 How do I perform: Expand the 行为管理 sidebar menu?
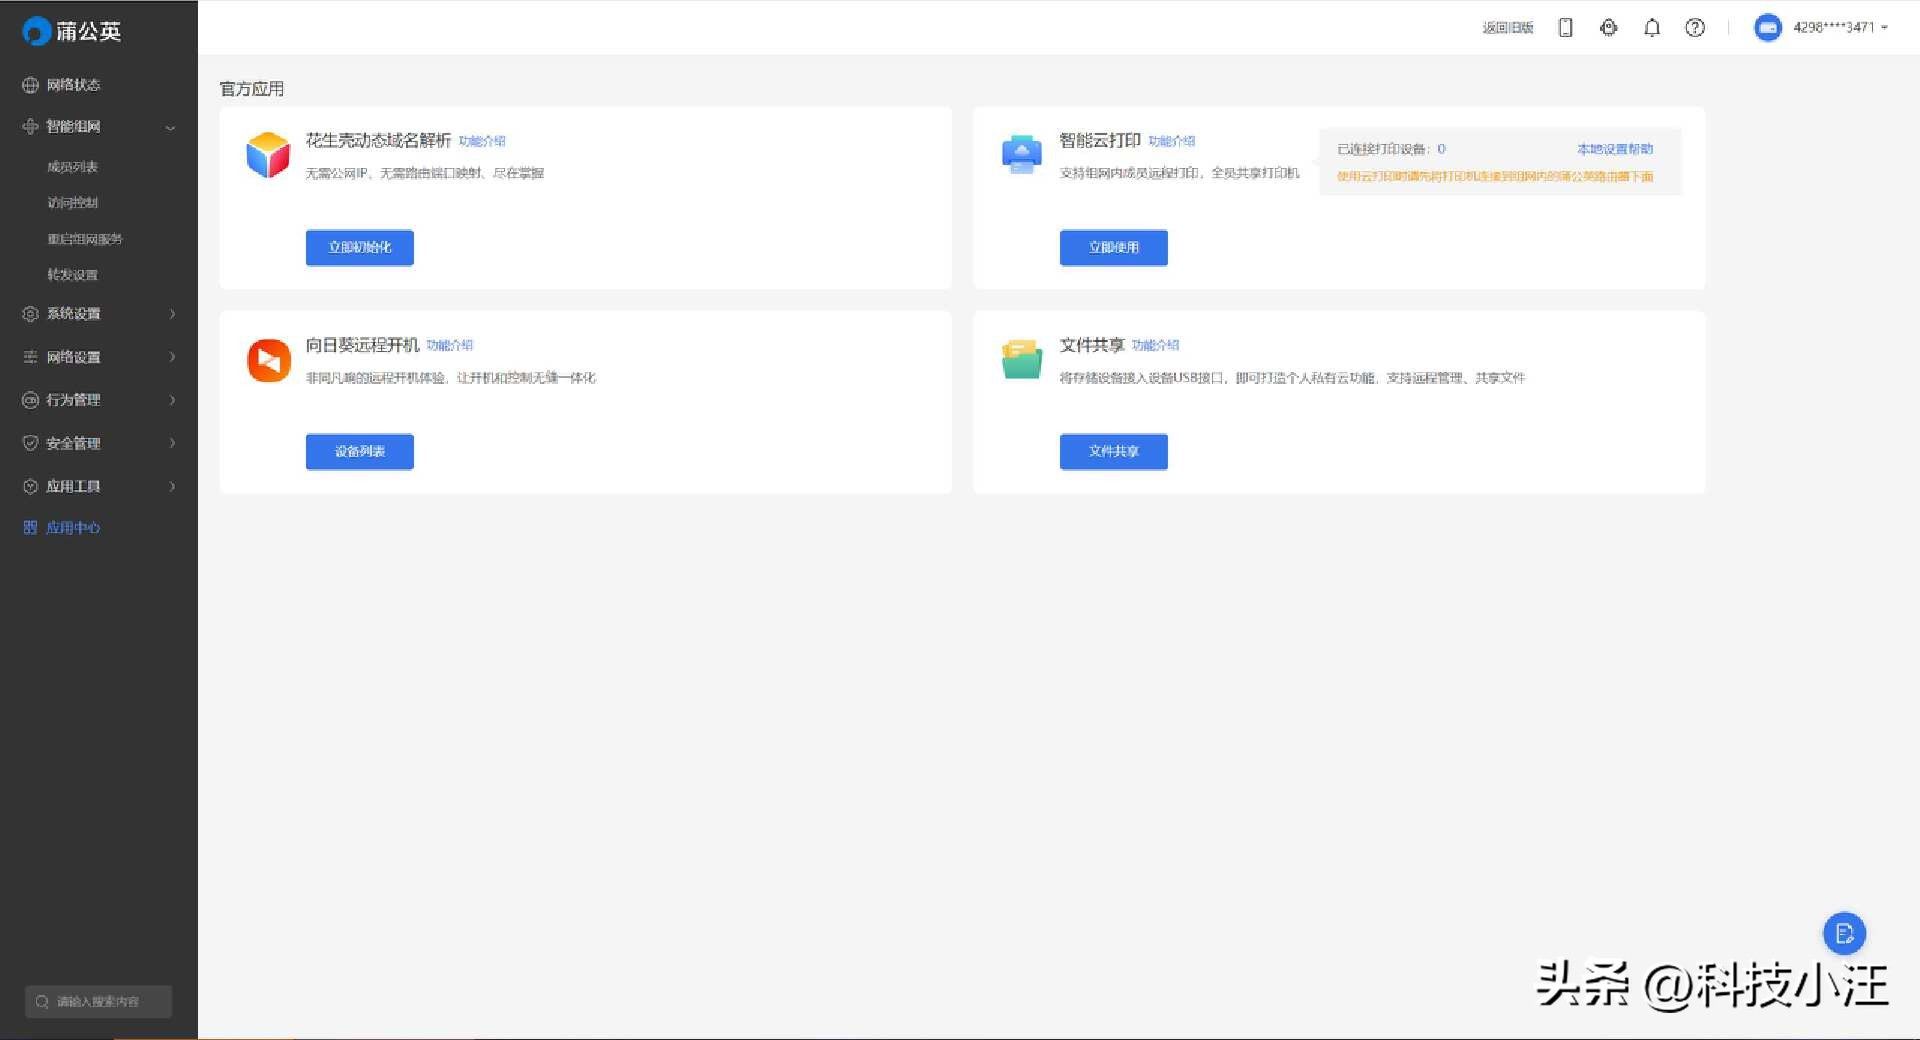(x=99, y=400)
